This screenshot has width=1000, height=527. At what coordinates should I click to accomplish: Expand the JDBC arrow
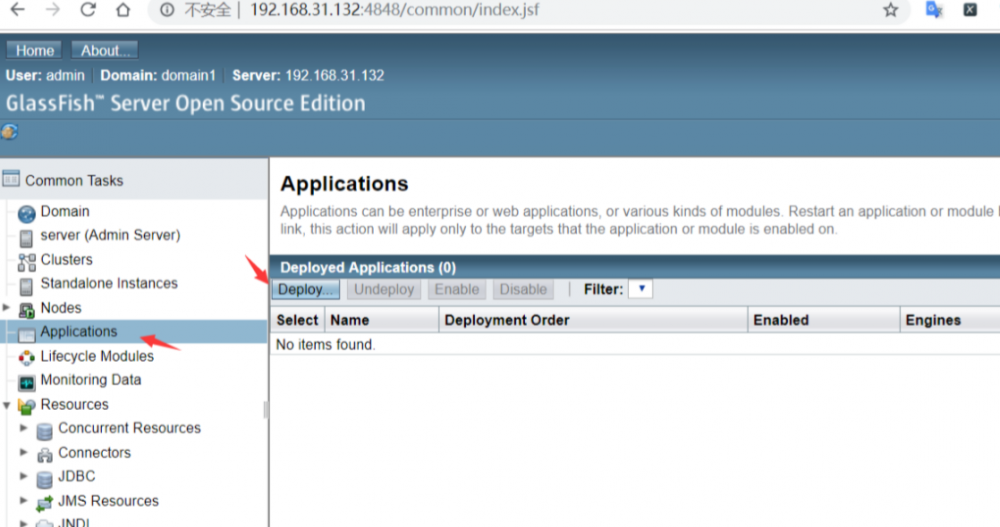[x=24, y=476]
